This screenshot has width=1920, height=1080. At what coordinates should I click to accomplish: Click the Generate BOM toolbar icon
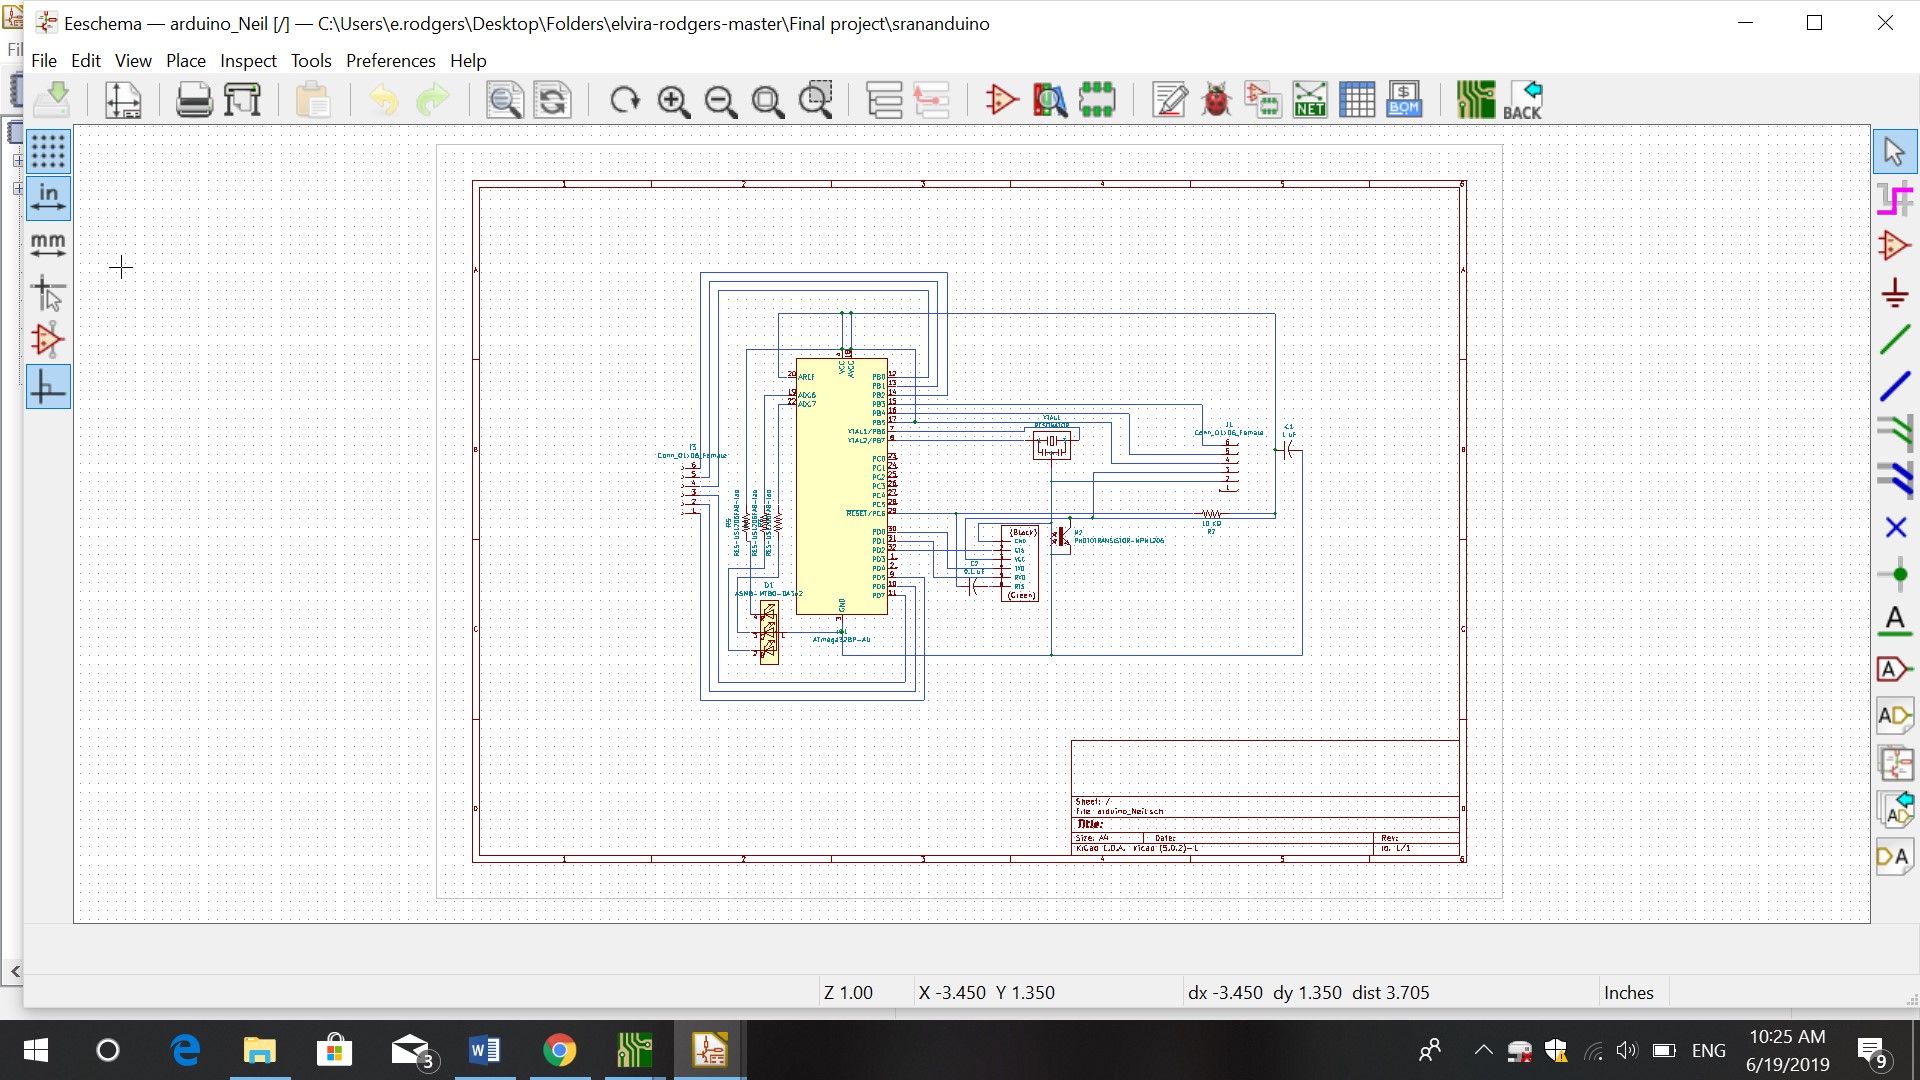coord(1404,100)
